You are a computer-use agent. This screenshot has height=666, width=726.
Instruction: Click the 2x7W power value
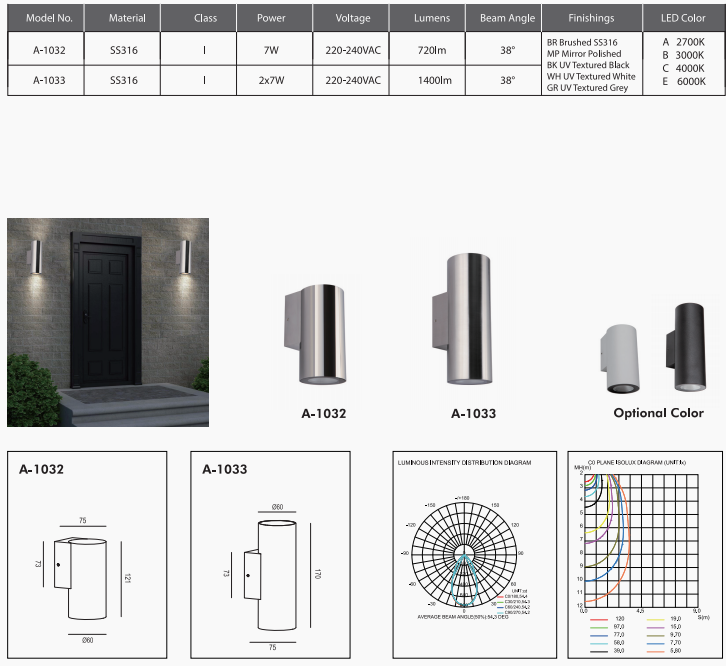pyautogui.click(x=271, y=81)
